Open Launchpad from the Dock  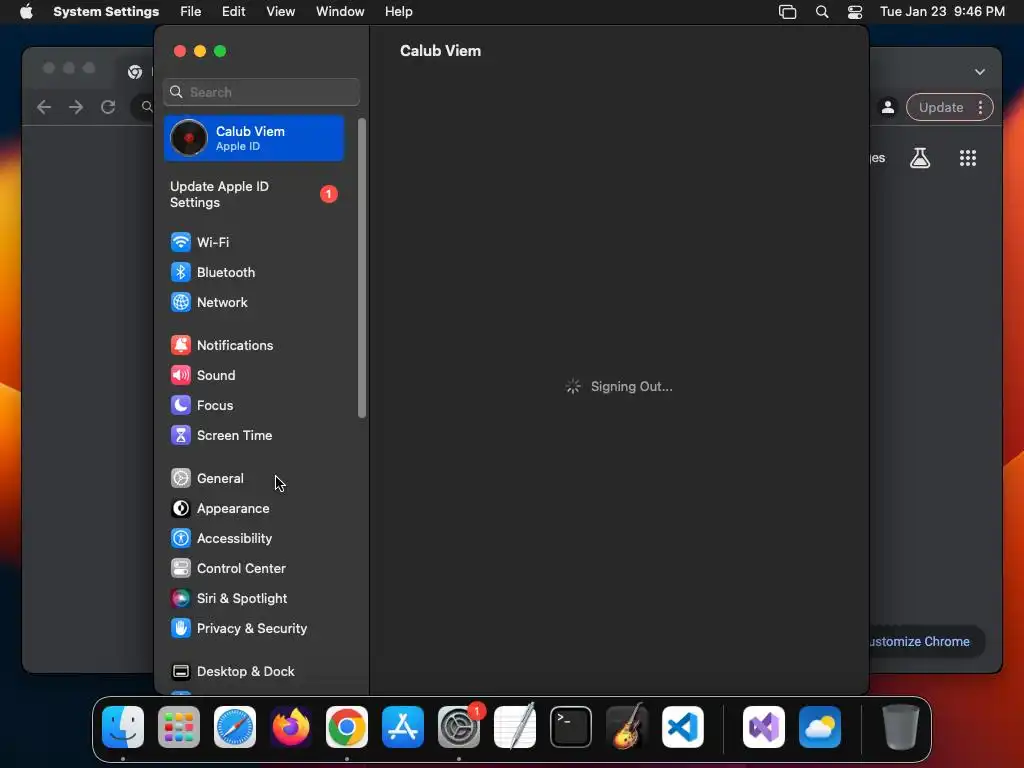[x=179, y=727]
